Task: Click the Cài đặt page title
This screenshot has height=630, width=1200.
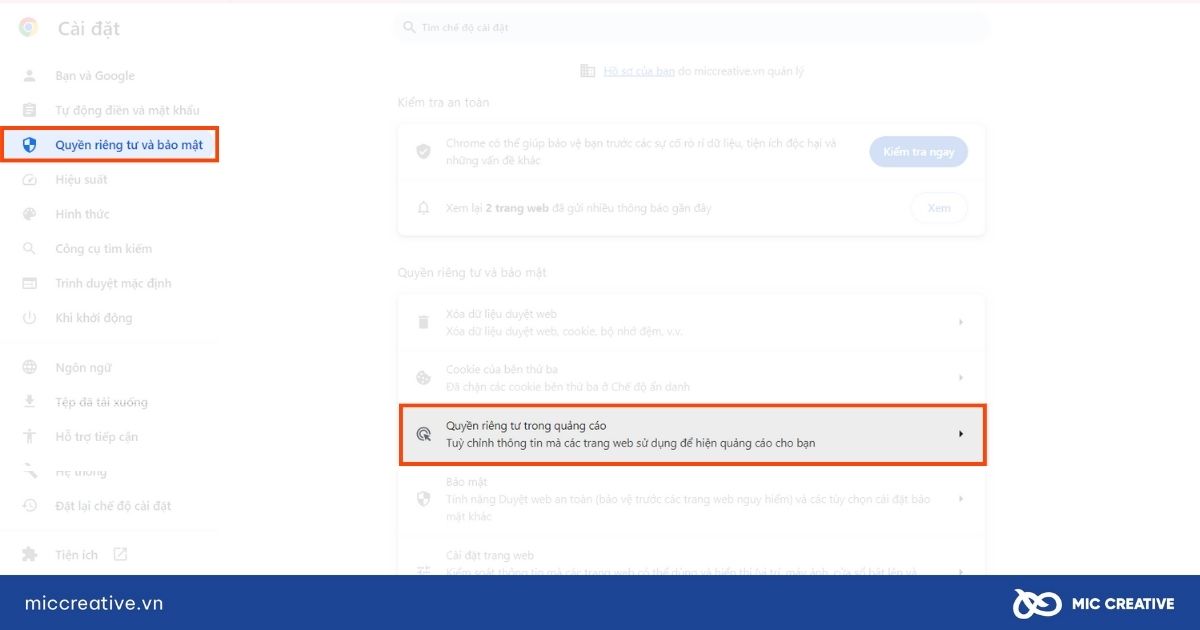Action: (88, 29)
